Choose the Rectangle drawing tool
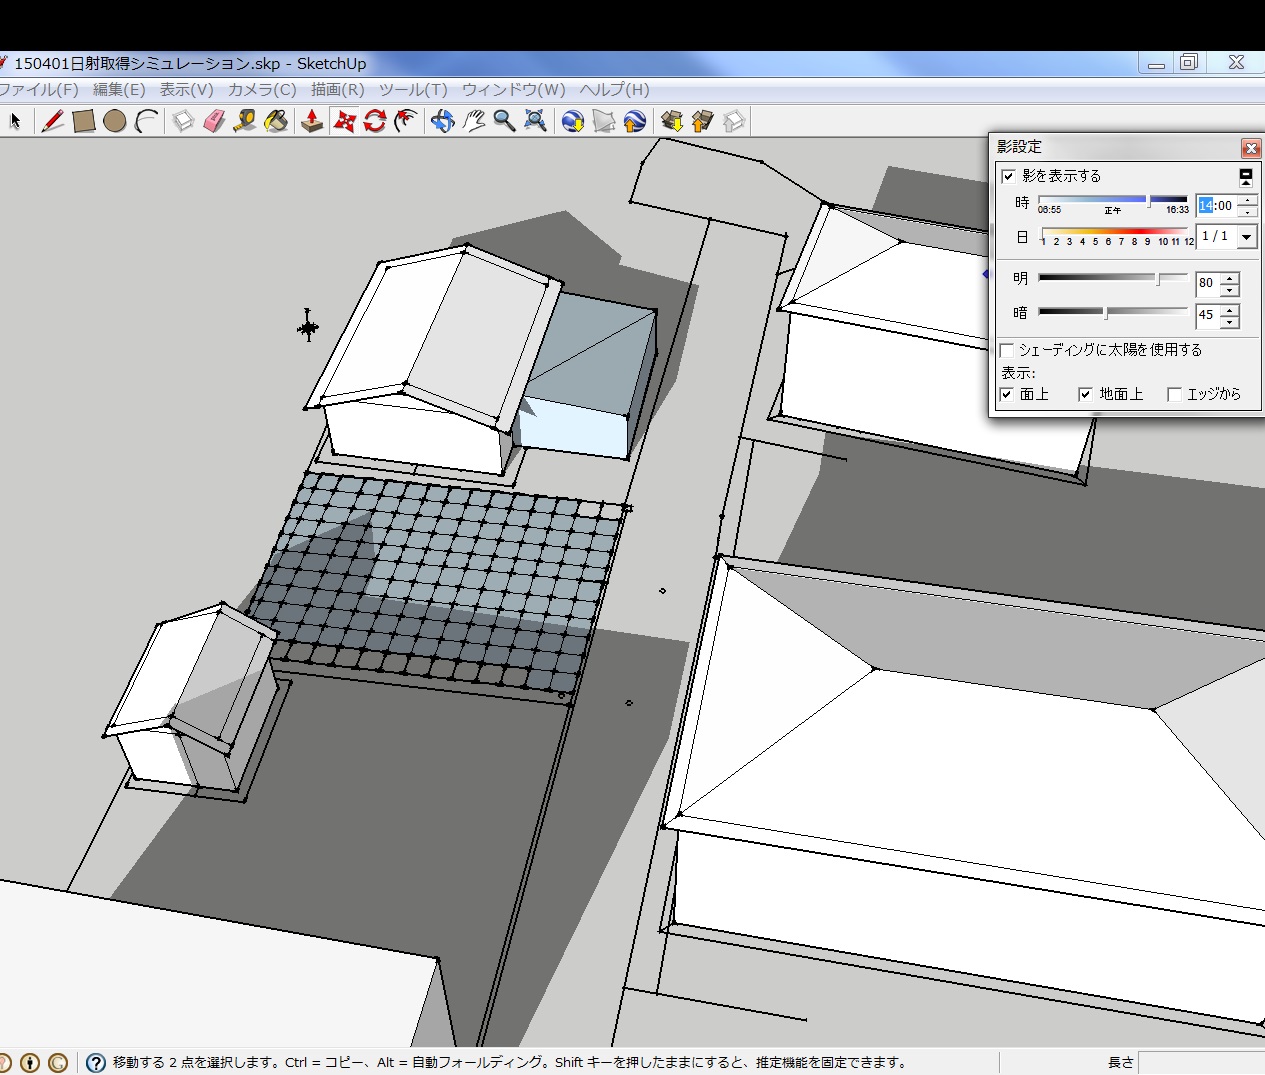1265x1075 pixels. coord(84,121)
